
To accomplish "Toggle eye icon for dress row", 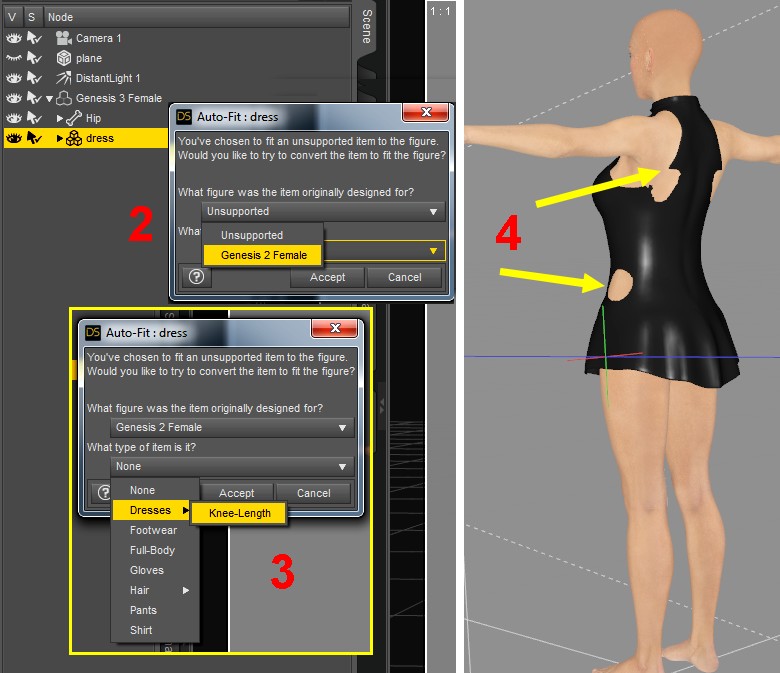I will coord(13,138).
